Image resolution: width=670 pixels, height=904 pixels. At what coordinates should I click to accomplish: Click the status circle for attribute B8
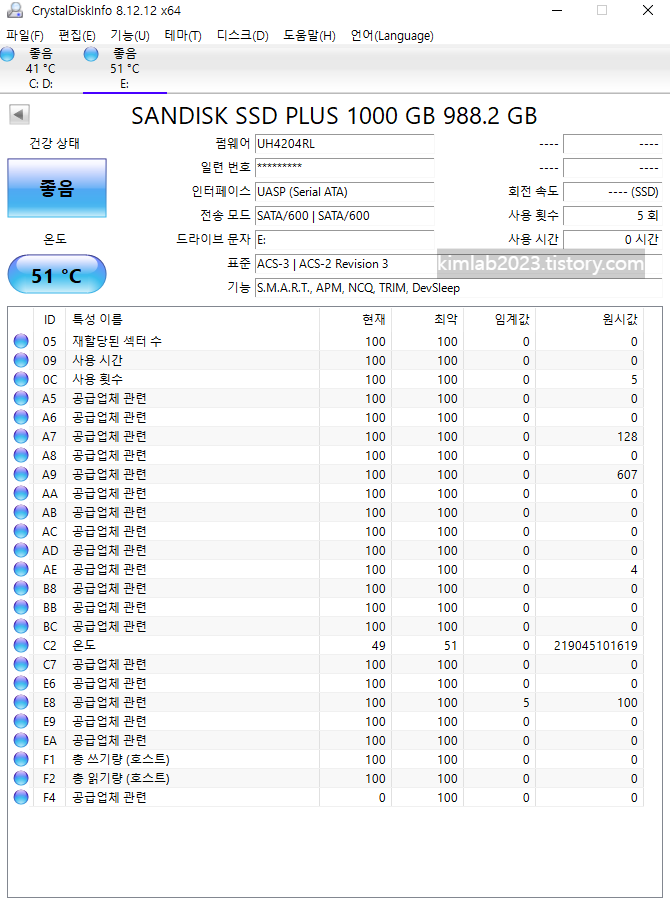click(21, 588)
